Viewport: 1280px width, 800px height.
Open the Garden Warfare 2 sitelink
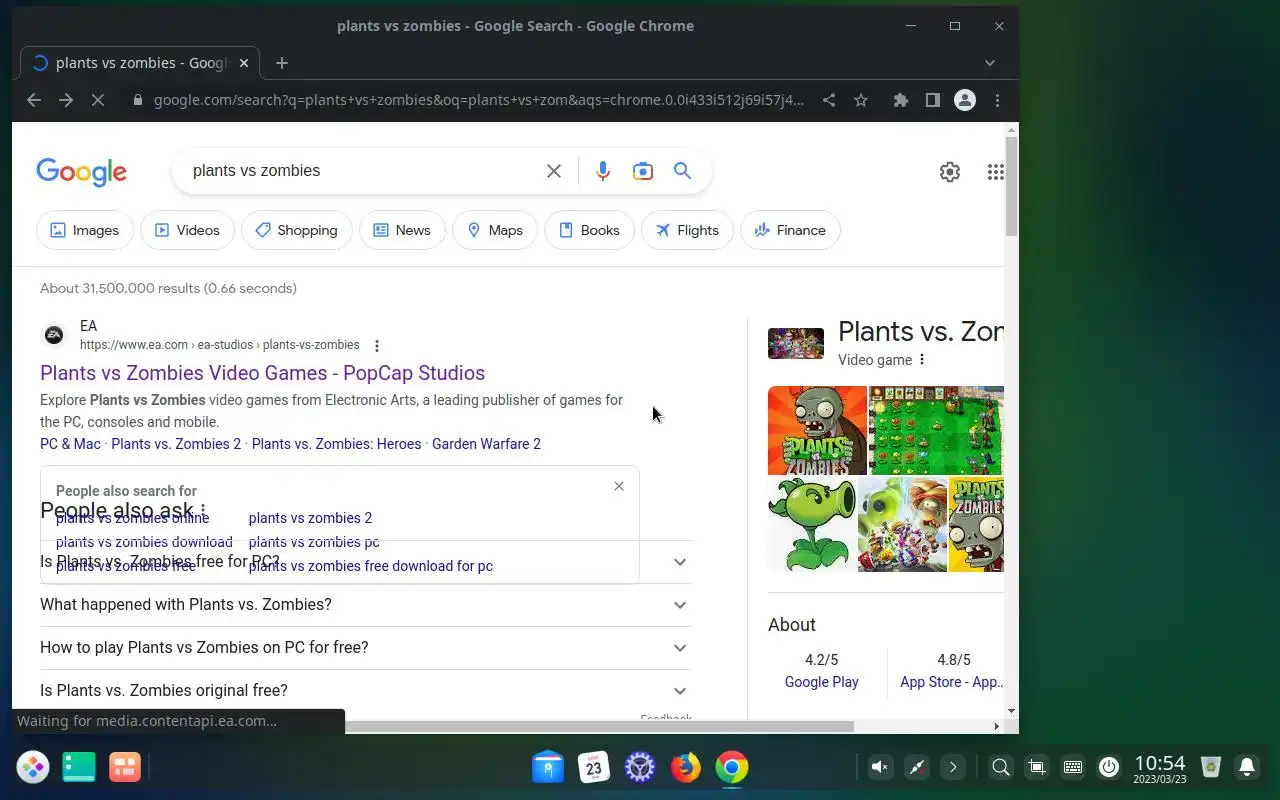pos(486,444)
